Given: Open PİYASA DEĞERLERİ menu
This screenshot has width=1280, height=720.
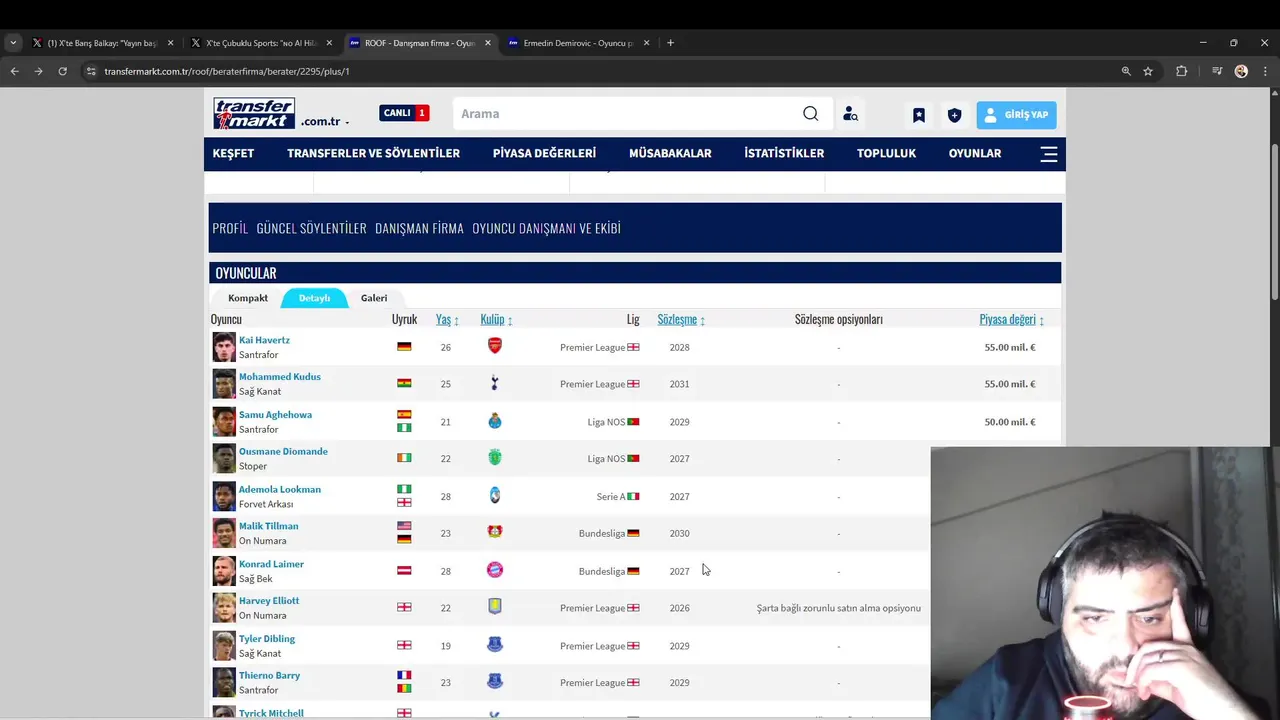Looking at the screenshot, I should [544, 153].
